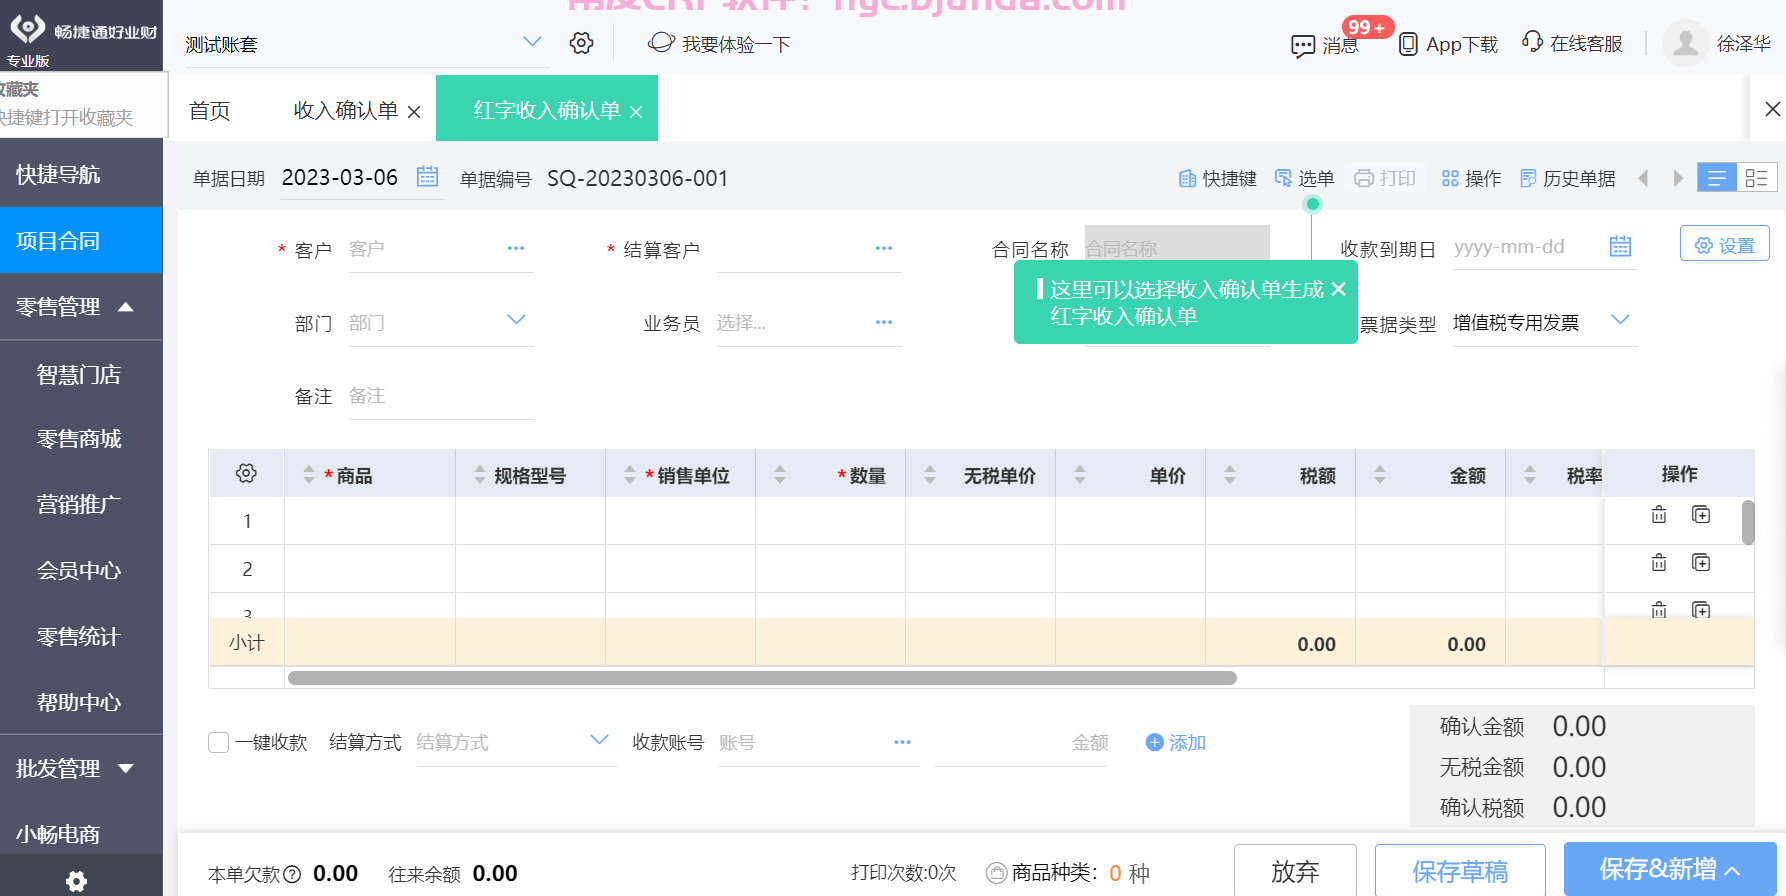
Task: Close the green tooltip hint
Action: coord(1339,289)
